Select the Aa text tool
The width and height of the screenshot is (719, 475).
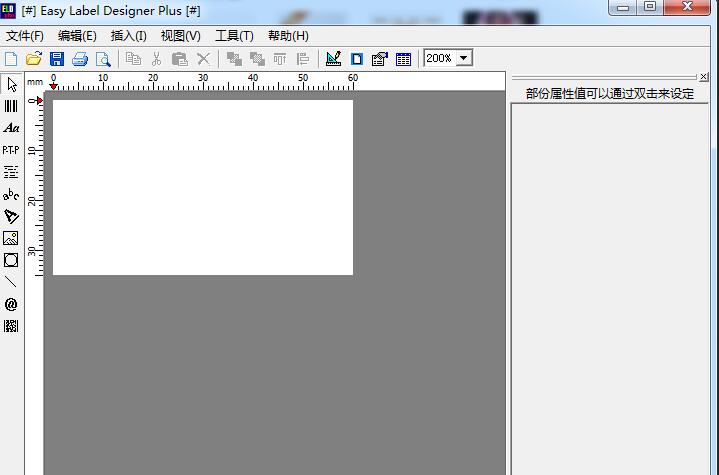[x=11, y=128]
